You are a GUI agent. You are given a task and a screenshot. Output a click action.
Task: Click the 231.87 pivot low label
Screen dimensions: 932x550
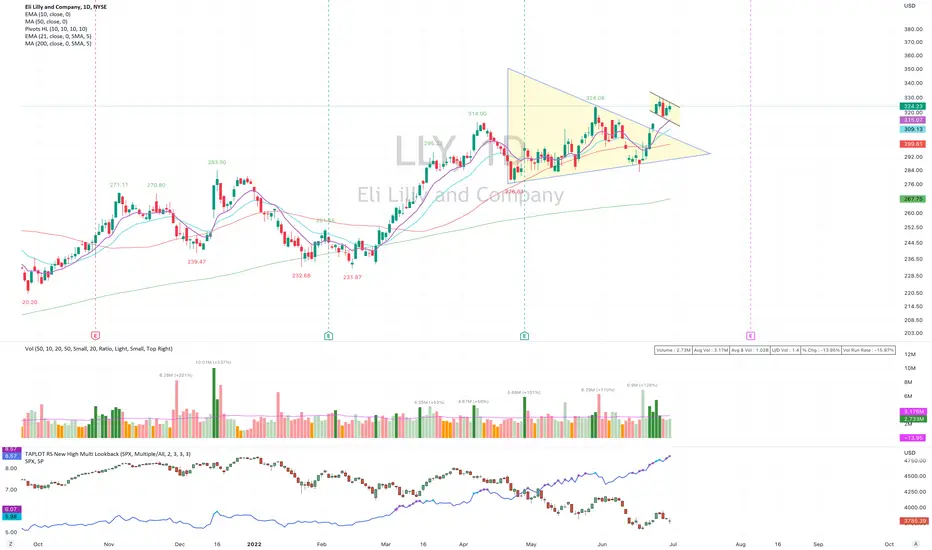tap(352, 277)
